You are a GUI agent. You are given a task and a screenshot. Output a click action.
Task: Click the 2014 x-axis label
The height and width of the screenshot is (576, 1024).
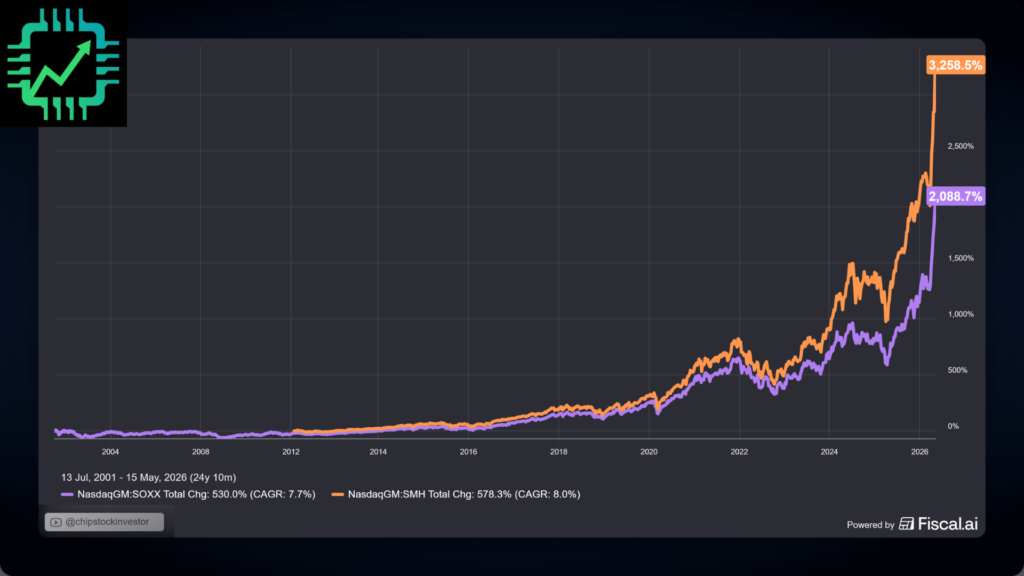point(378,452)
